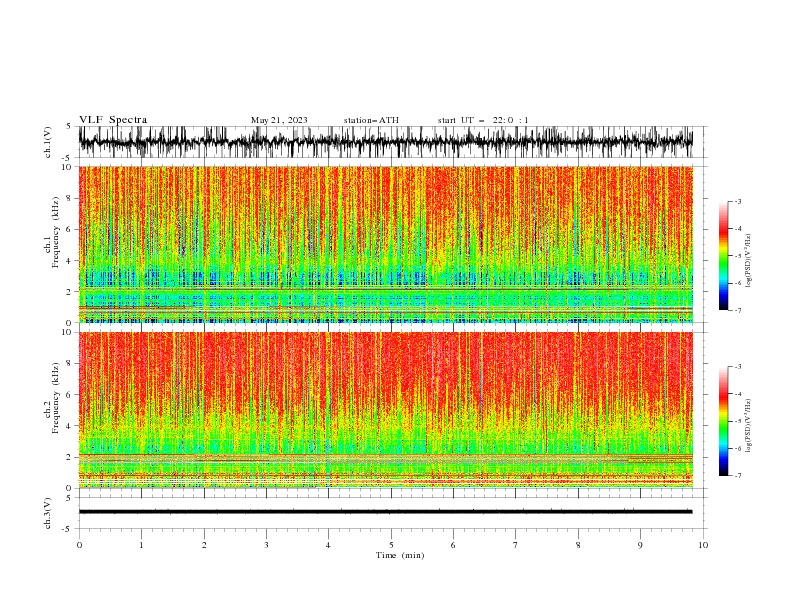The height and width of the screenshot is (612, 792).
Task: Click the time axis tick label "5"
Action: point(391,545)
